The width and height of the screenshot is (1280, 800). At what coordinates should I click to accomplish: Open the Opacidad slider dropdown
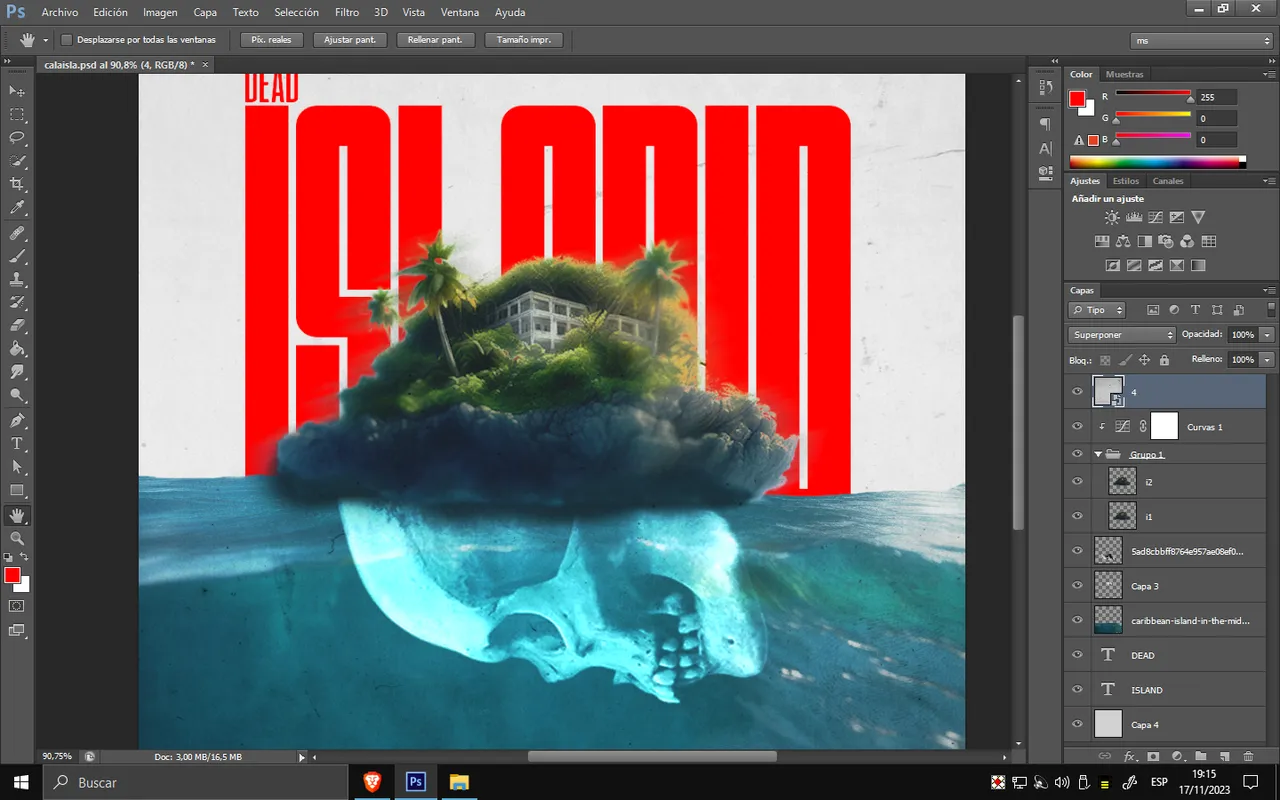[x=1268, y=335]
